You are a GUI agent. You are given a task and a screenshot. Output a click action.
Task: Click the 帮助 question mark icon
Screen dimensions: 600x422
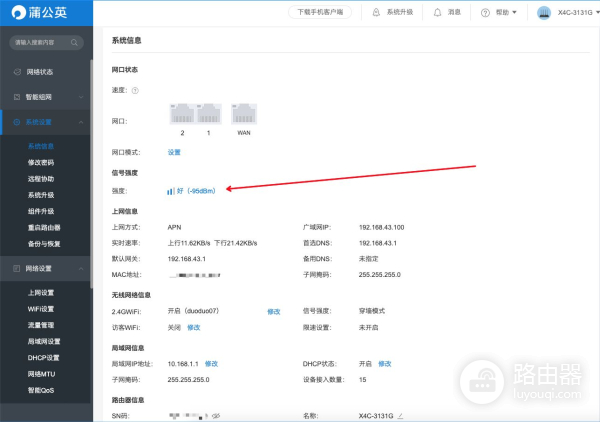[485, 13]
